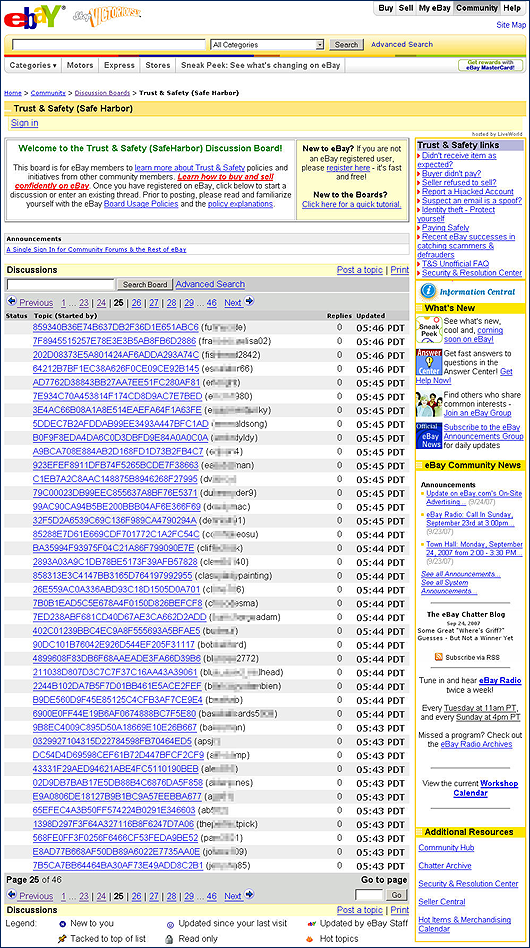Image resolution: width=530 pixels, height=948 pixels.
Task: Click the top Post a topic link
Action: click(x=360, y=270)
